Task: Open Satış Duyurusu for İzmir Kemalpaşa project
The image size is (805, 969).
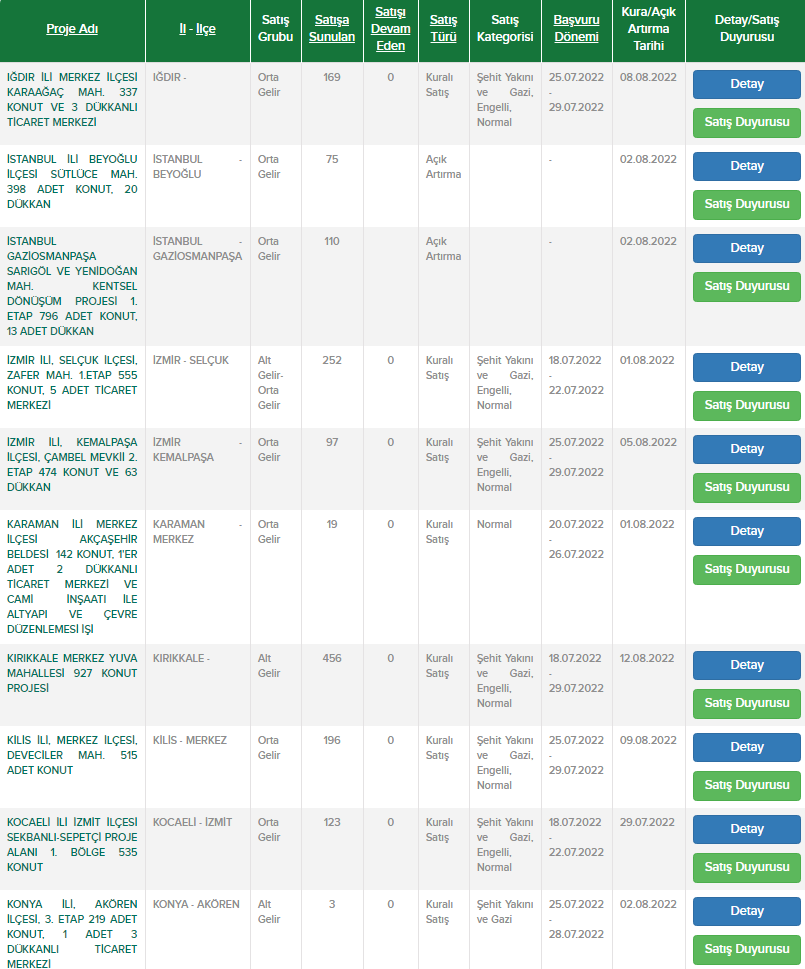Action: [x=746, y=487]
